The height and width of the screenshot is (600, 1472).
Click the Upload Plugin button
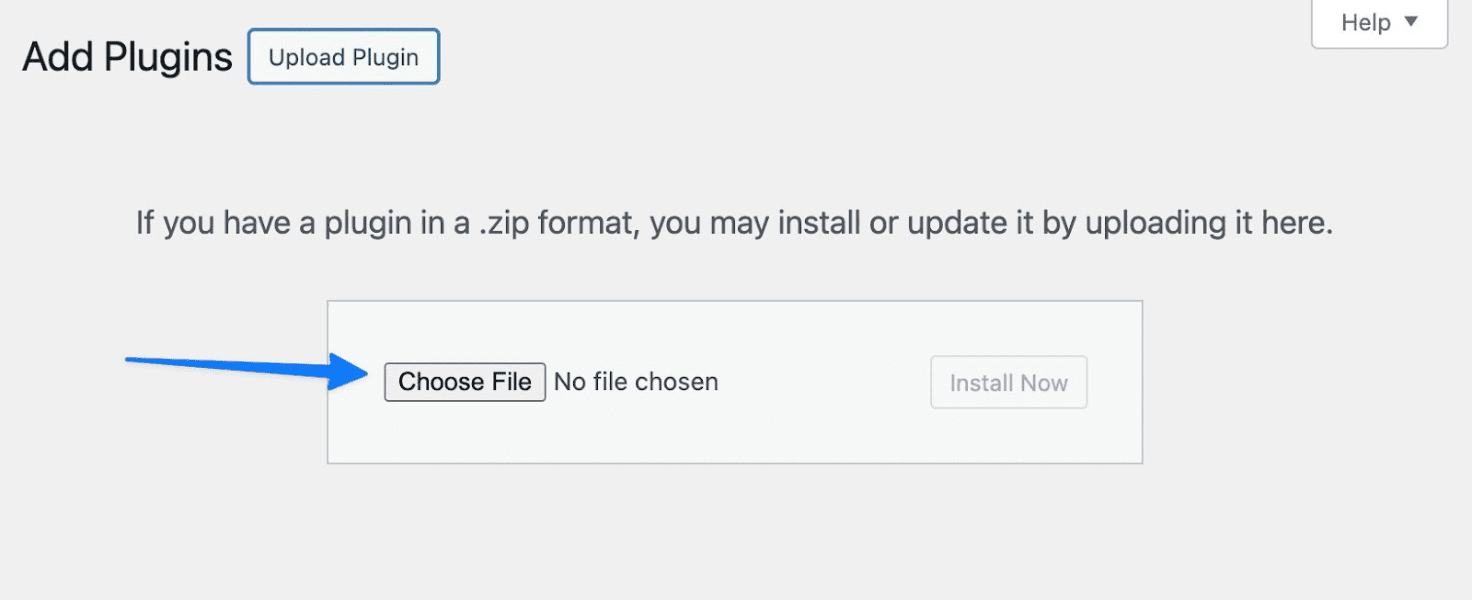tap(343, 57)
